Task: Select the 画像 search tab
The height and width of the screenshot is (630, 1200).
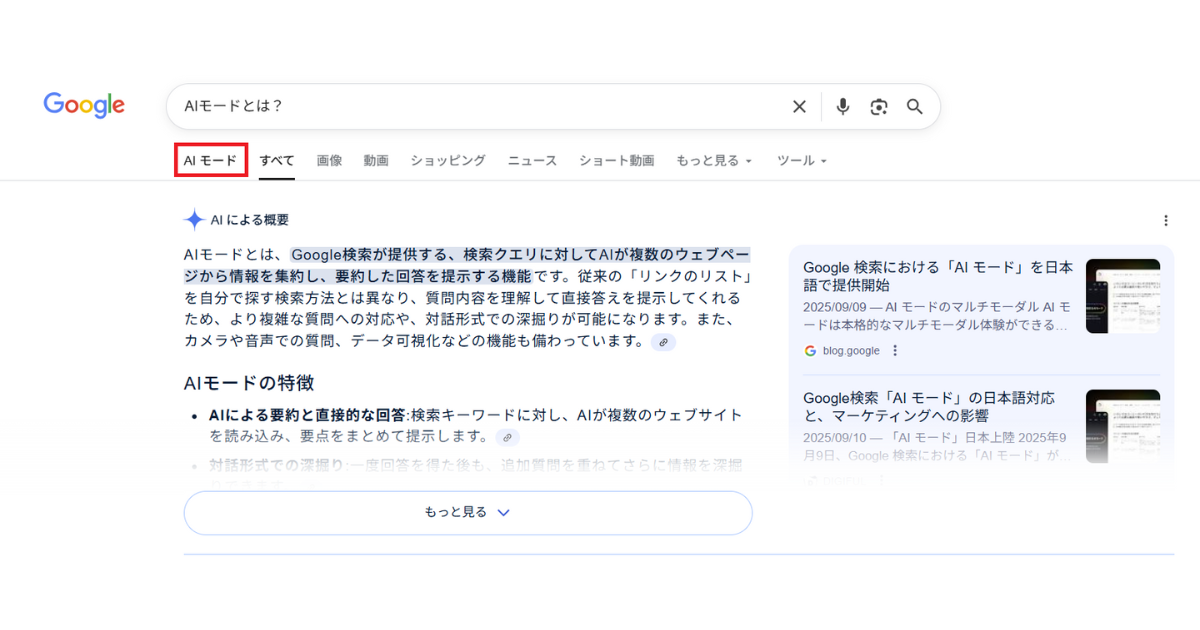Action: [x=329, y=160]
